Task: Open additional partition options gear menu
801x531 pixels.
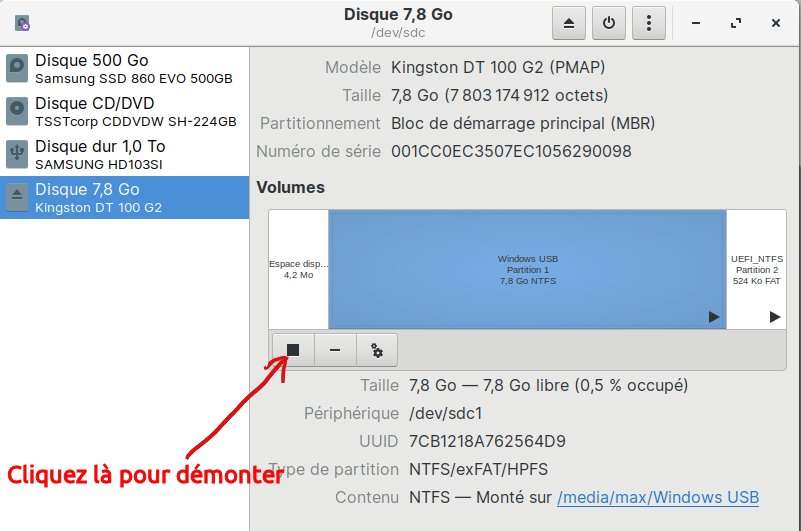Action: coord(377,350)
